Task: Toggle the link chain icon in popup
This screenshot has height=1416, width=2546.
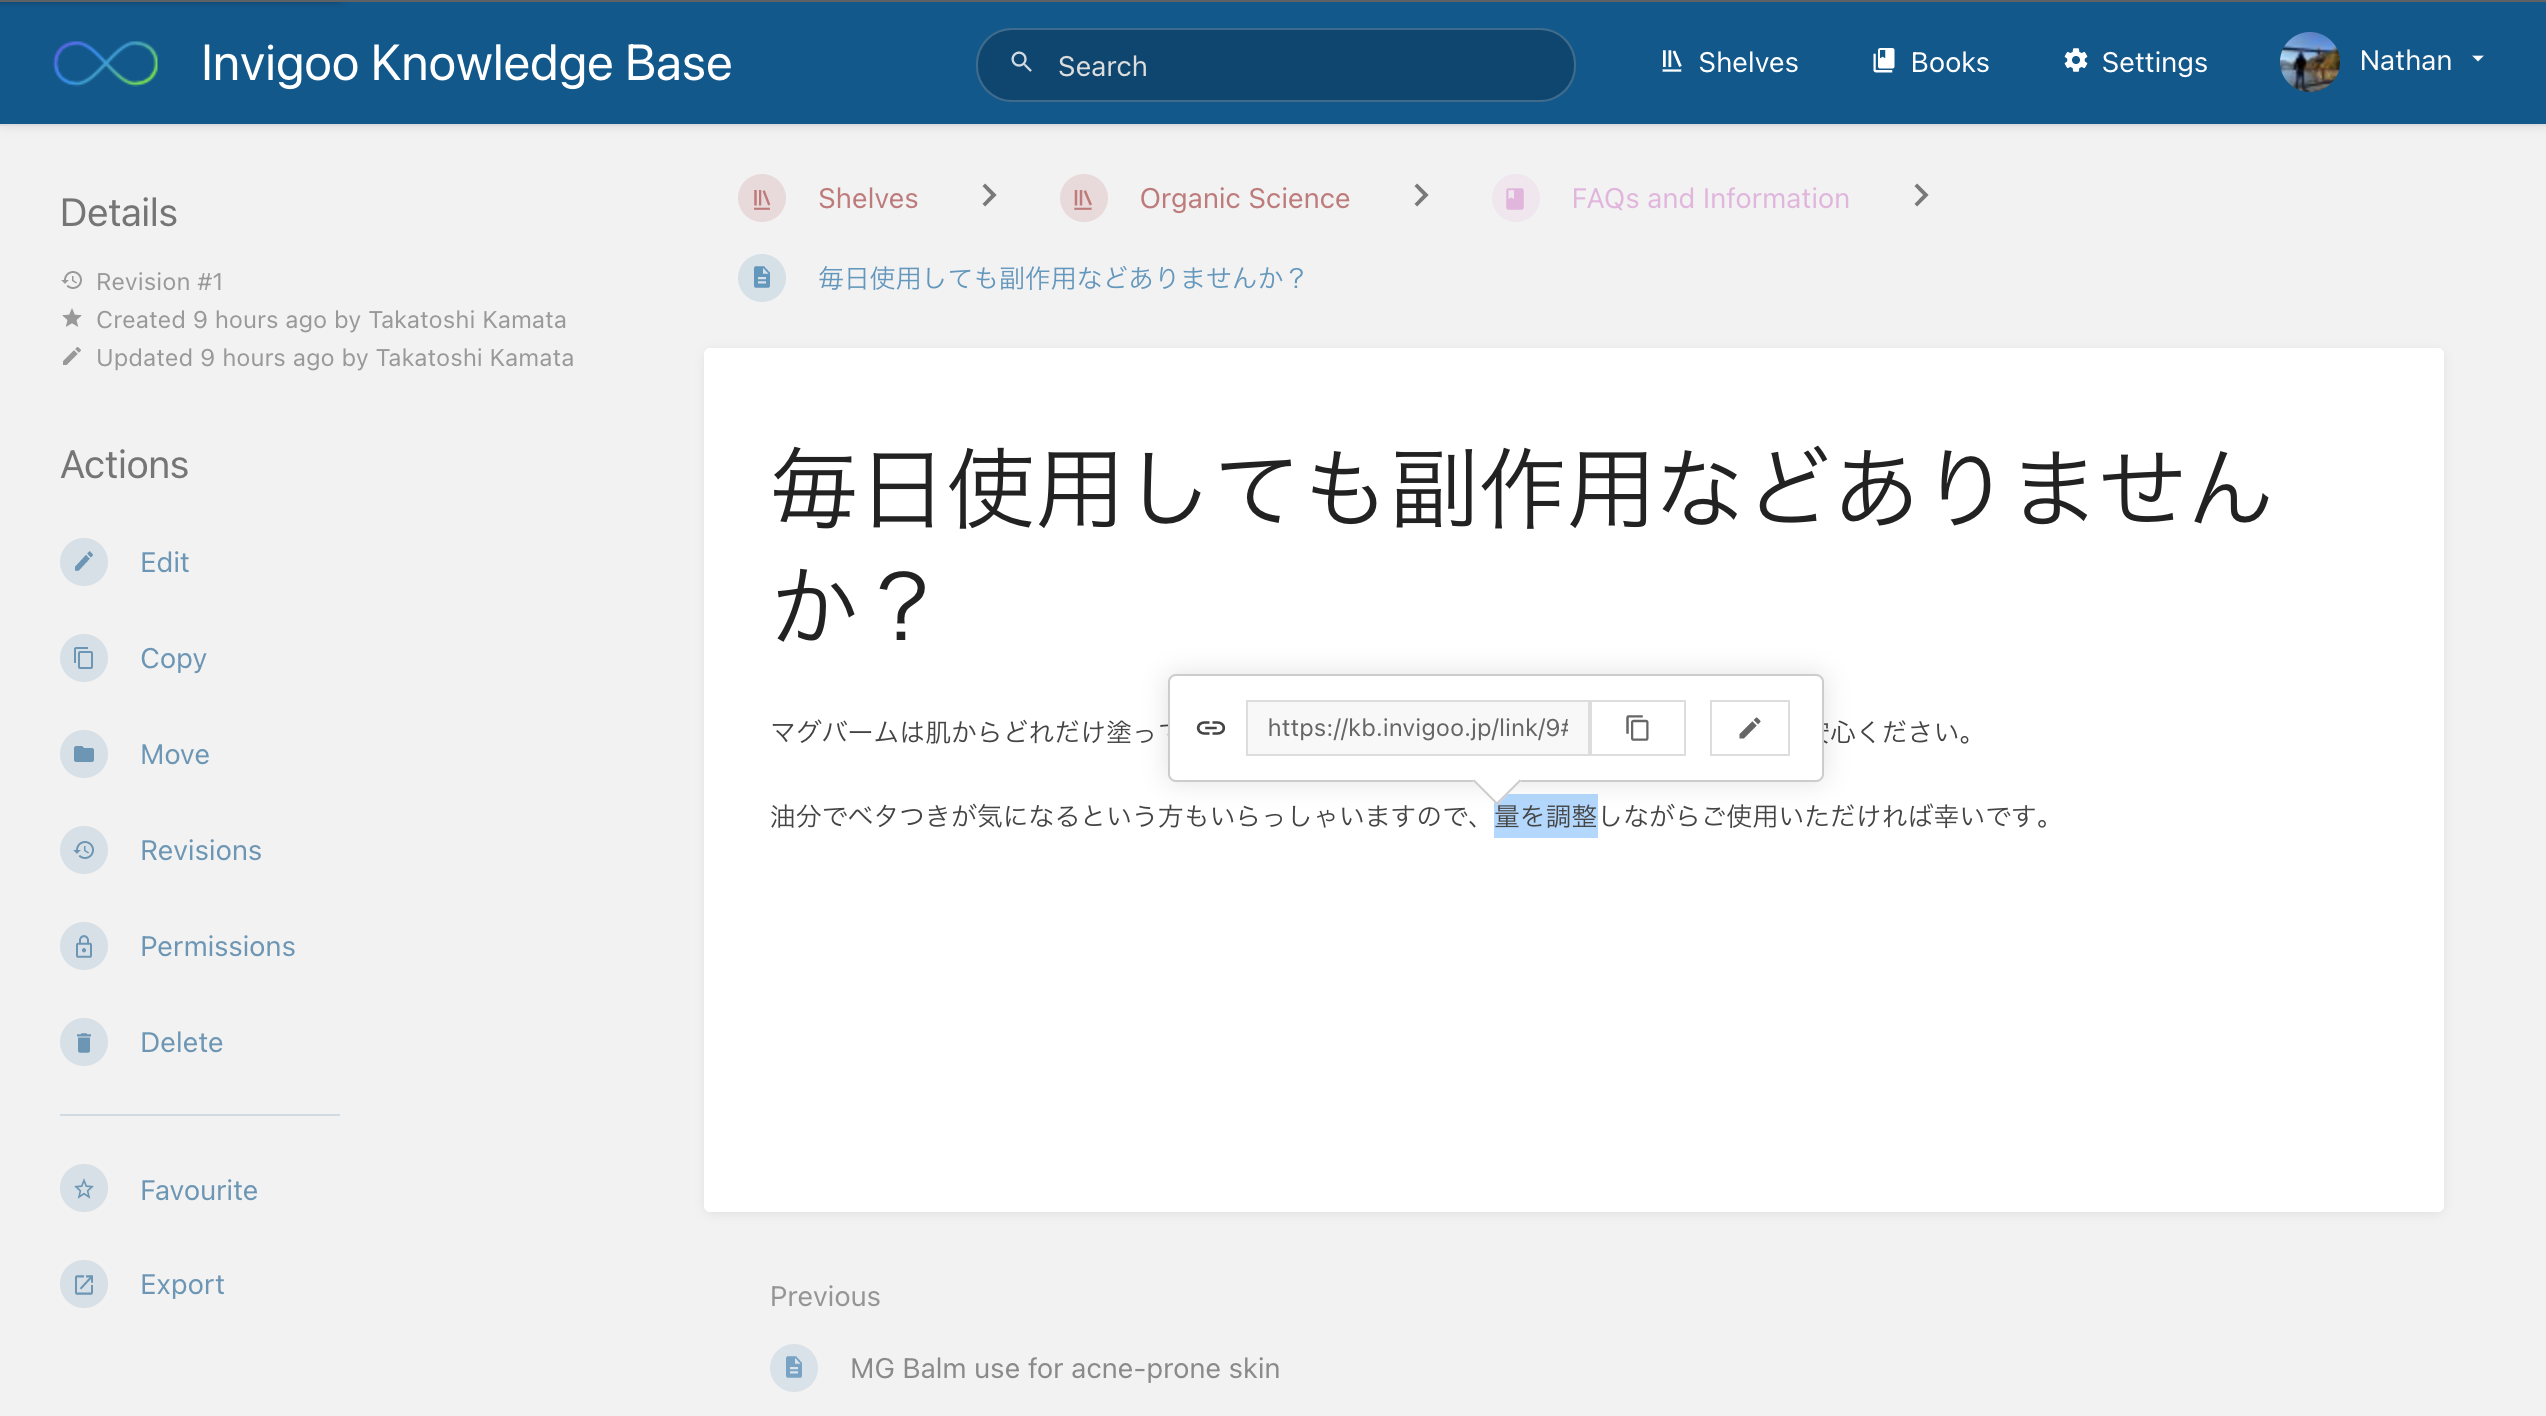Action: [x=1210, y=728]
